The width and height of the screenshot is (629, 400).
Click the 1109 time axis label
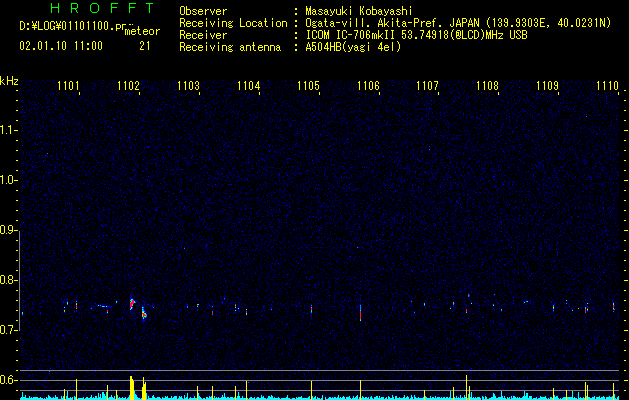click(x=548, y=85)
